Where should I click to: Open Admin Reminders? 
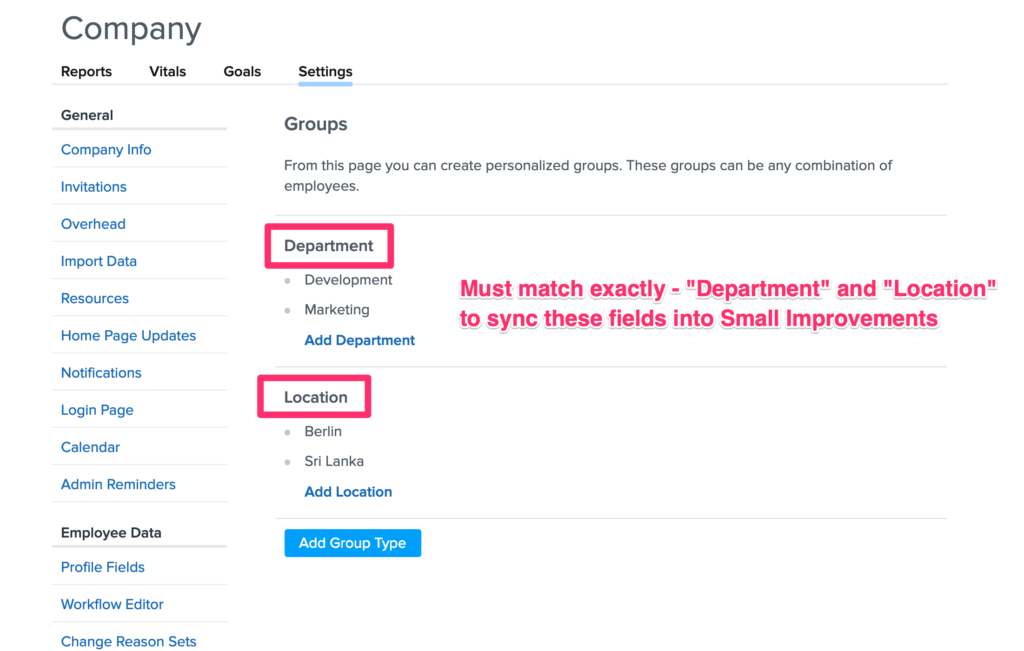[x=118, y=484]
